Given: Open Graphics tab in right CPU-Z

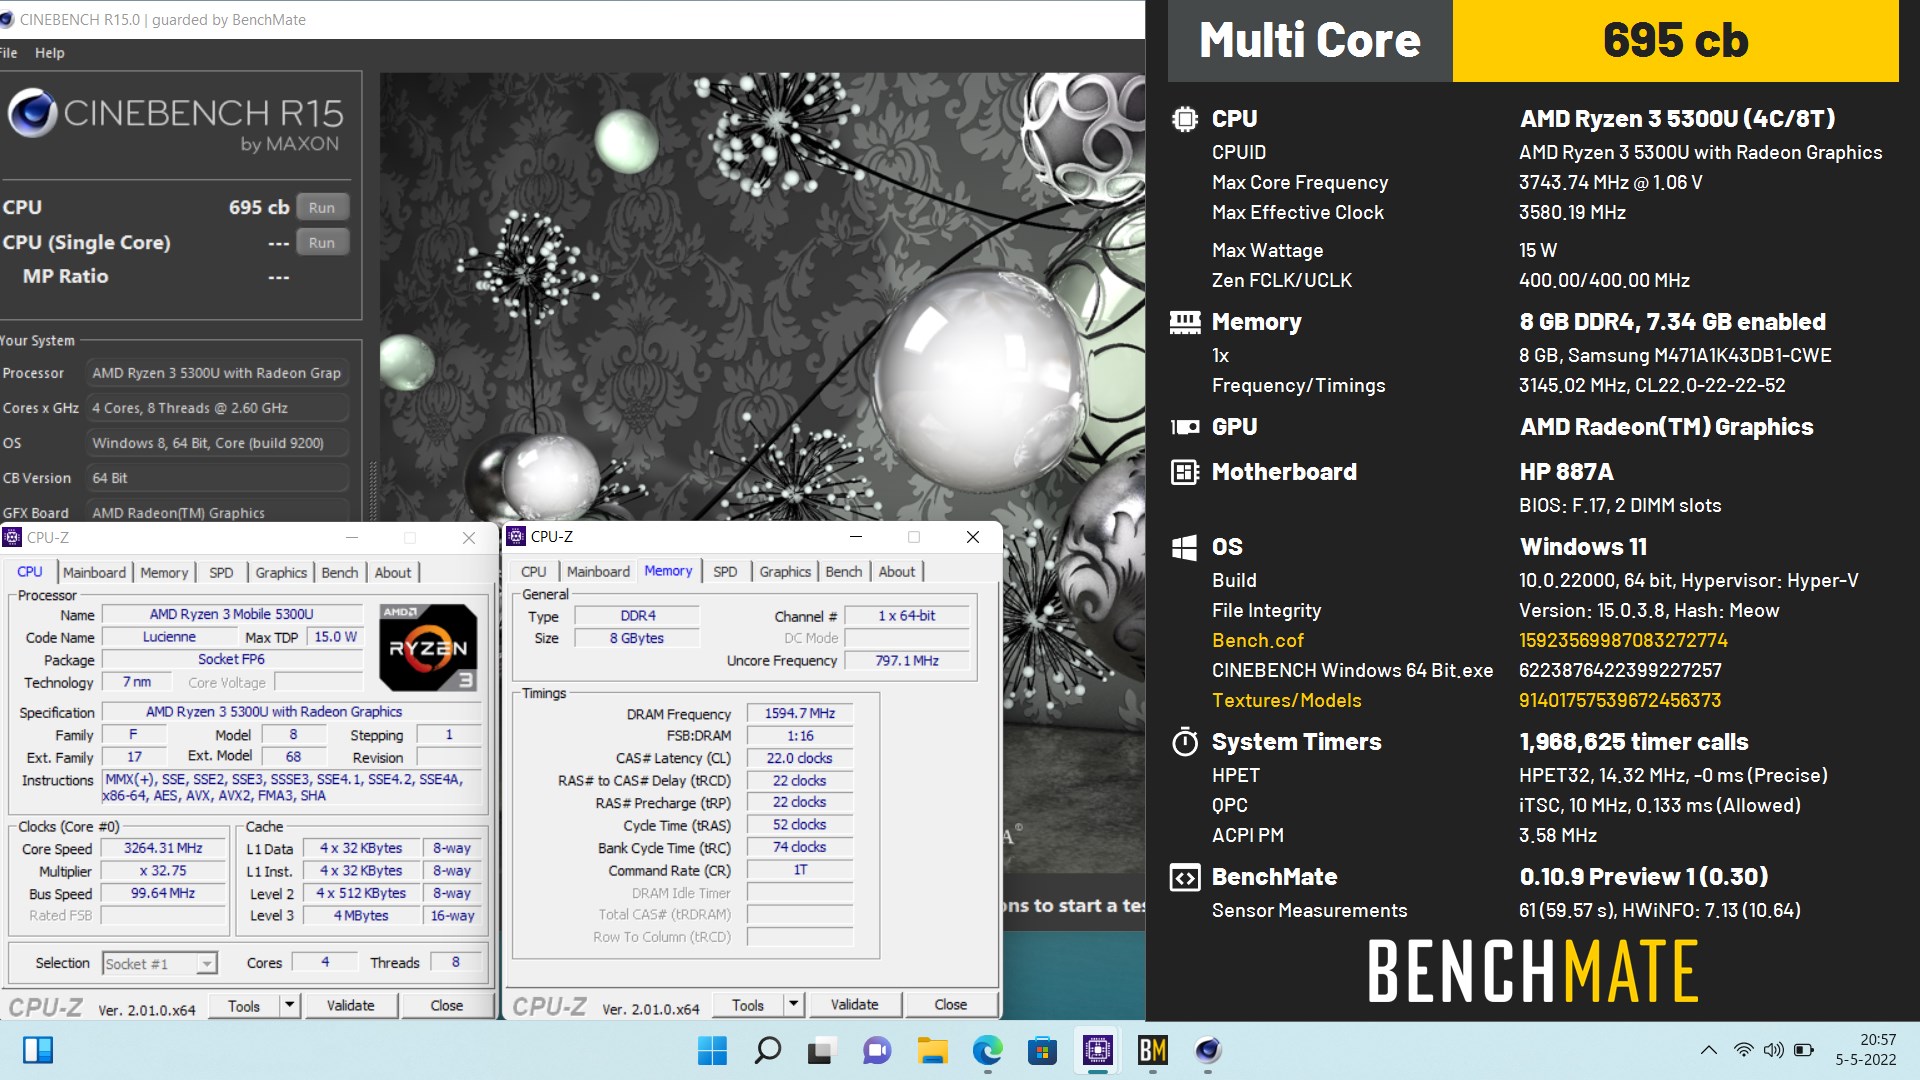Looking at the screenshot, I should [x=785, y=572].
